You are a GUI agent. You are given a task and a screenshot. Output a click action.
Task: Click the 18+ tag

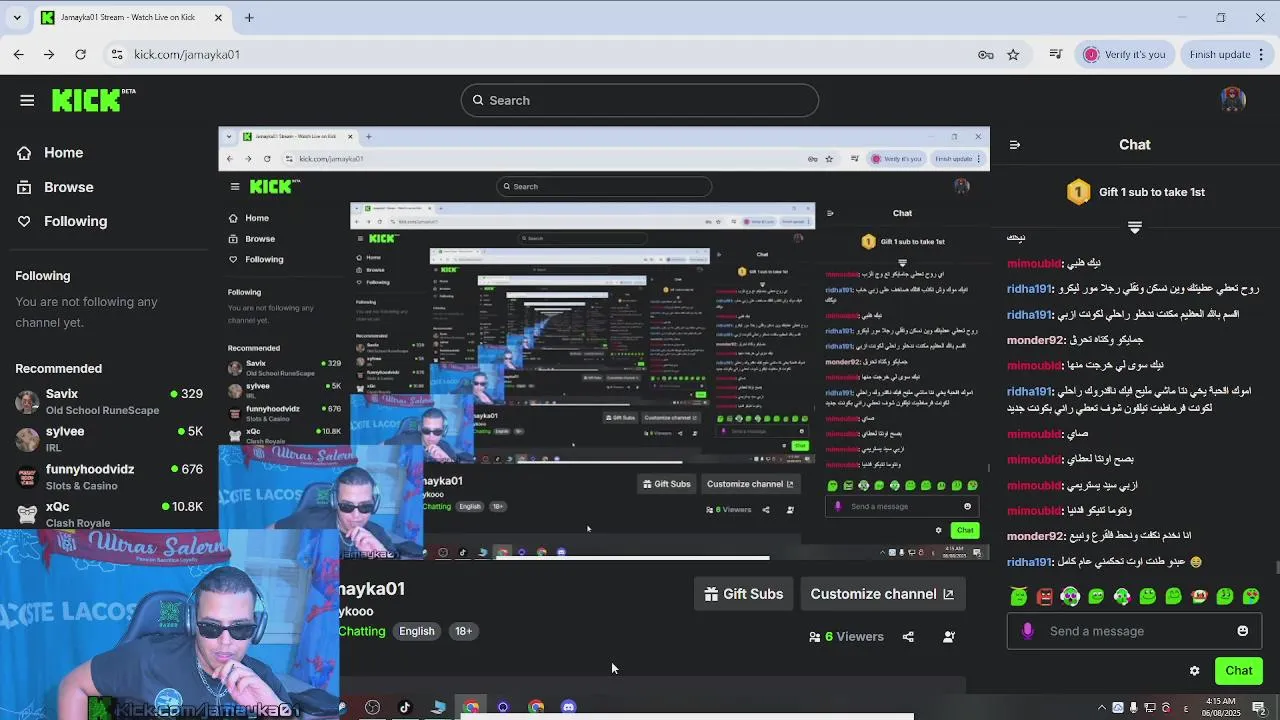point(463,631)
